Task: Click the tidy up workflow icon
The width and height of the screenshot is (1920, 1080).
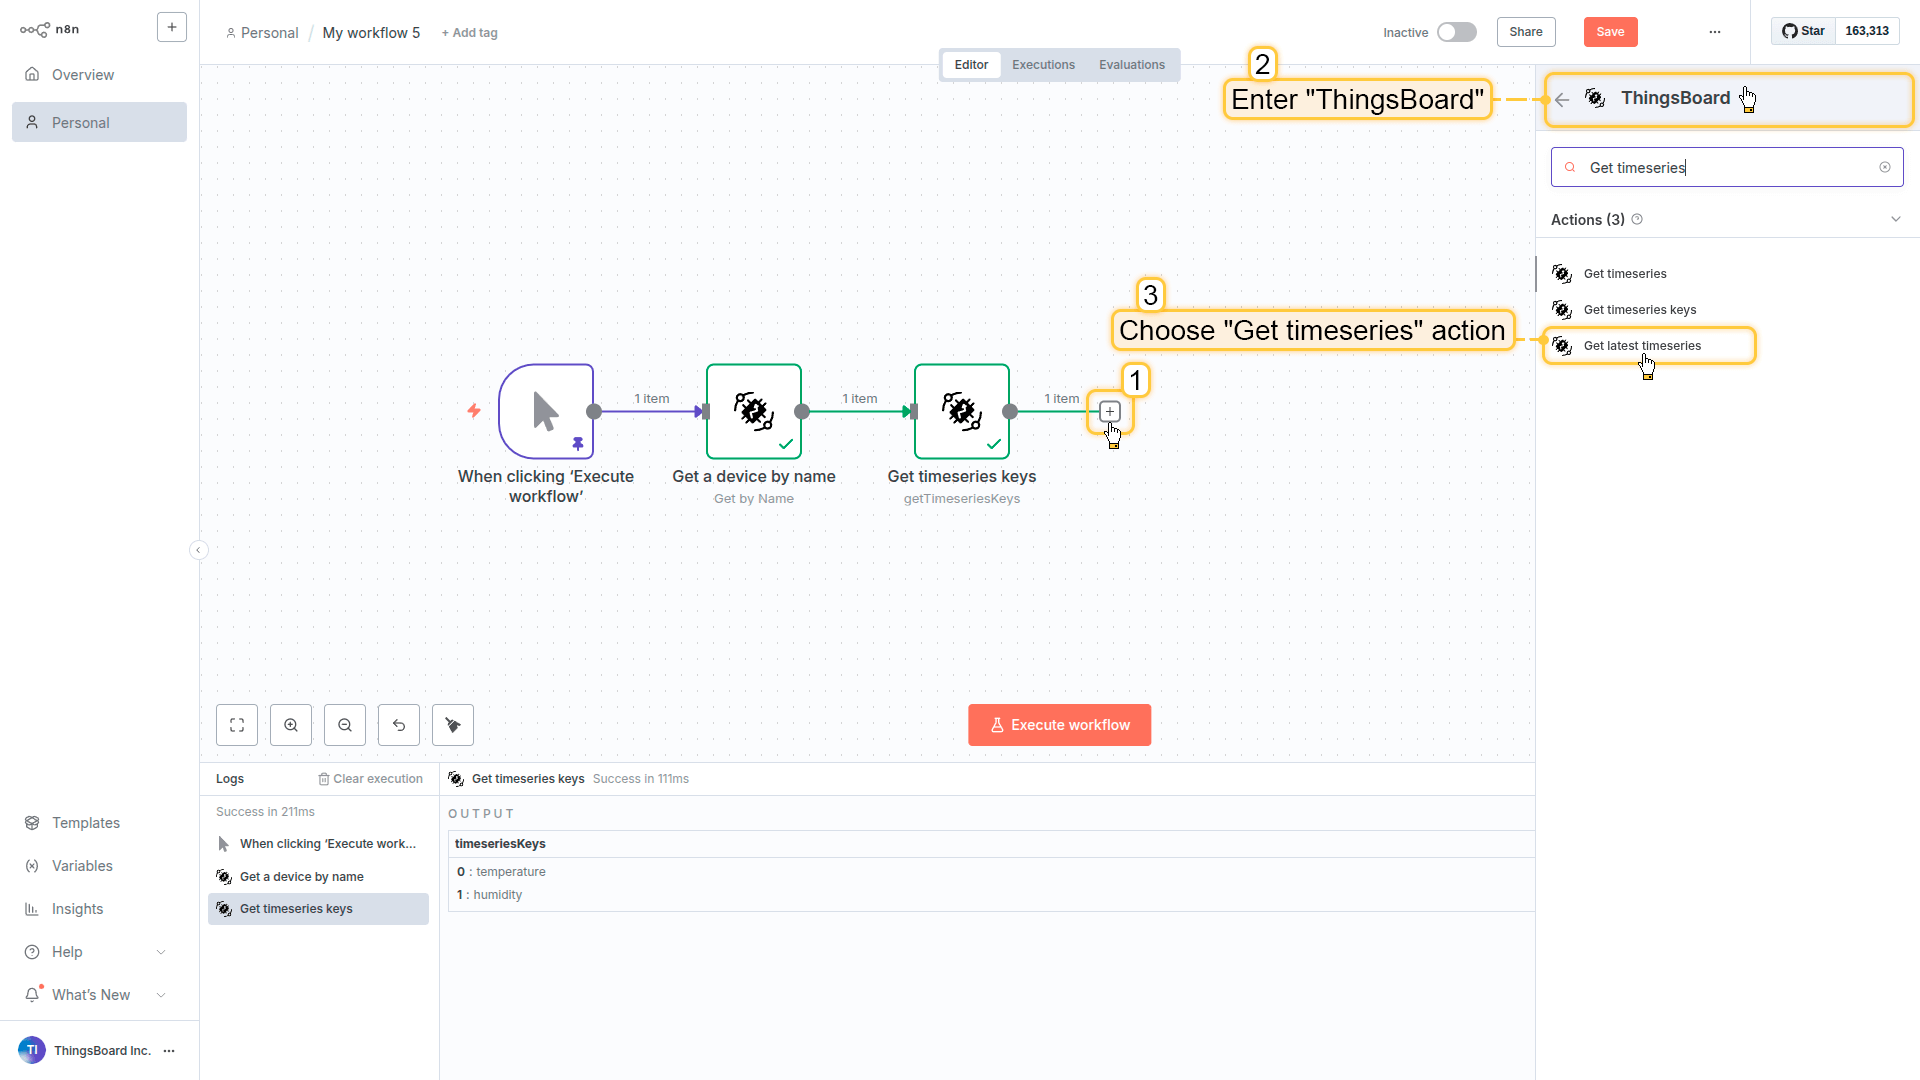Action: (453, 725)
